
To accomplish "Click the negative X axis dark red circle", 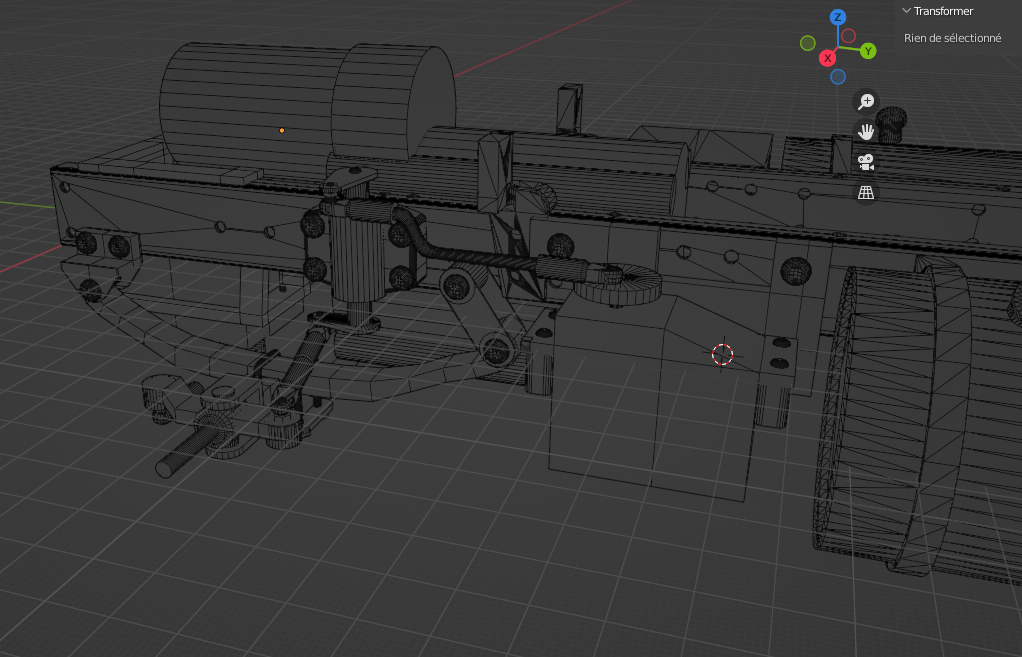I will click(849, 35).
